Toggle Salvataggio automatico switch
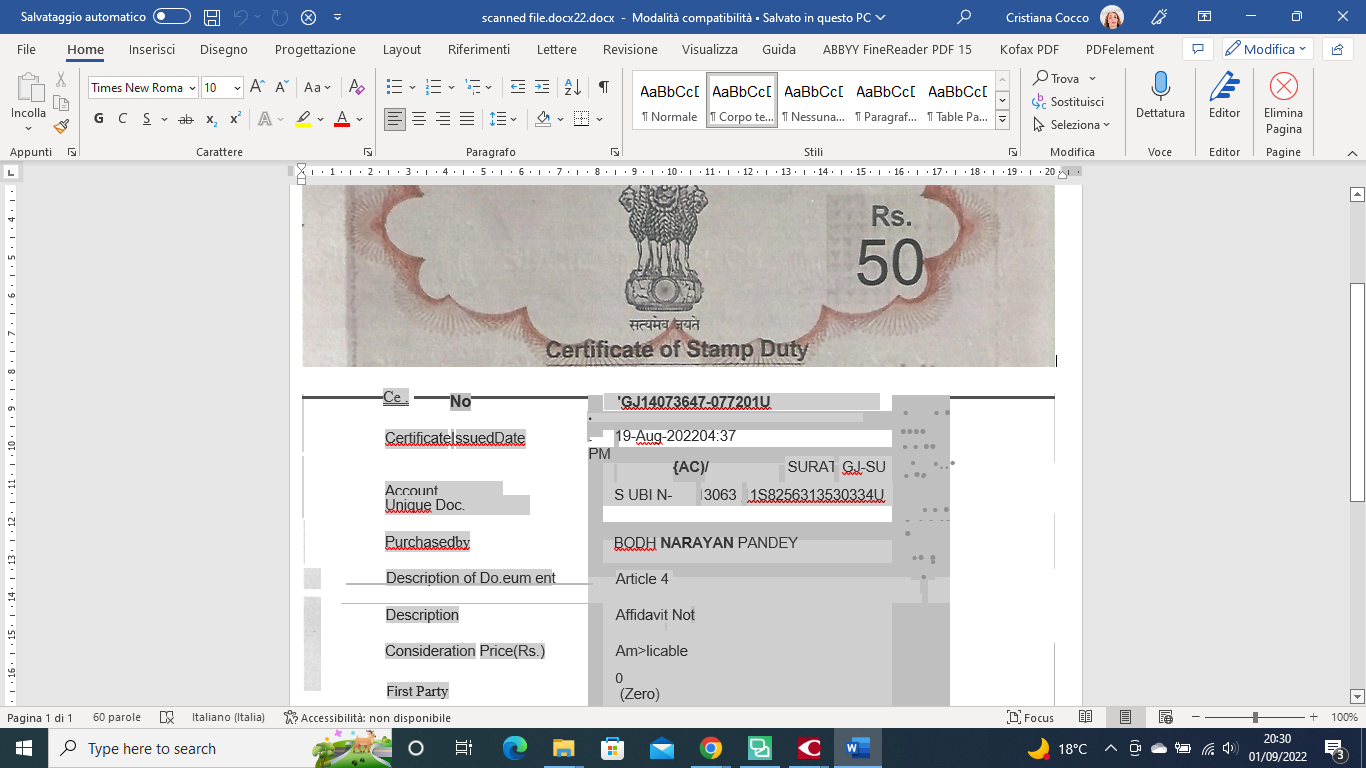Viewport: 1366px width, 768px height. click(172, 17)
